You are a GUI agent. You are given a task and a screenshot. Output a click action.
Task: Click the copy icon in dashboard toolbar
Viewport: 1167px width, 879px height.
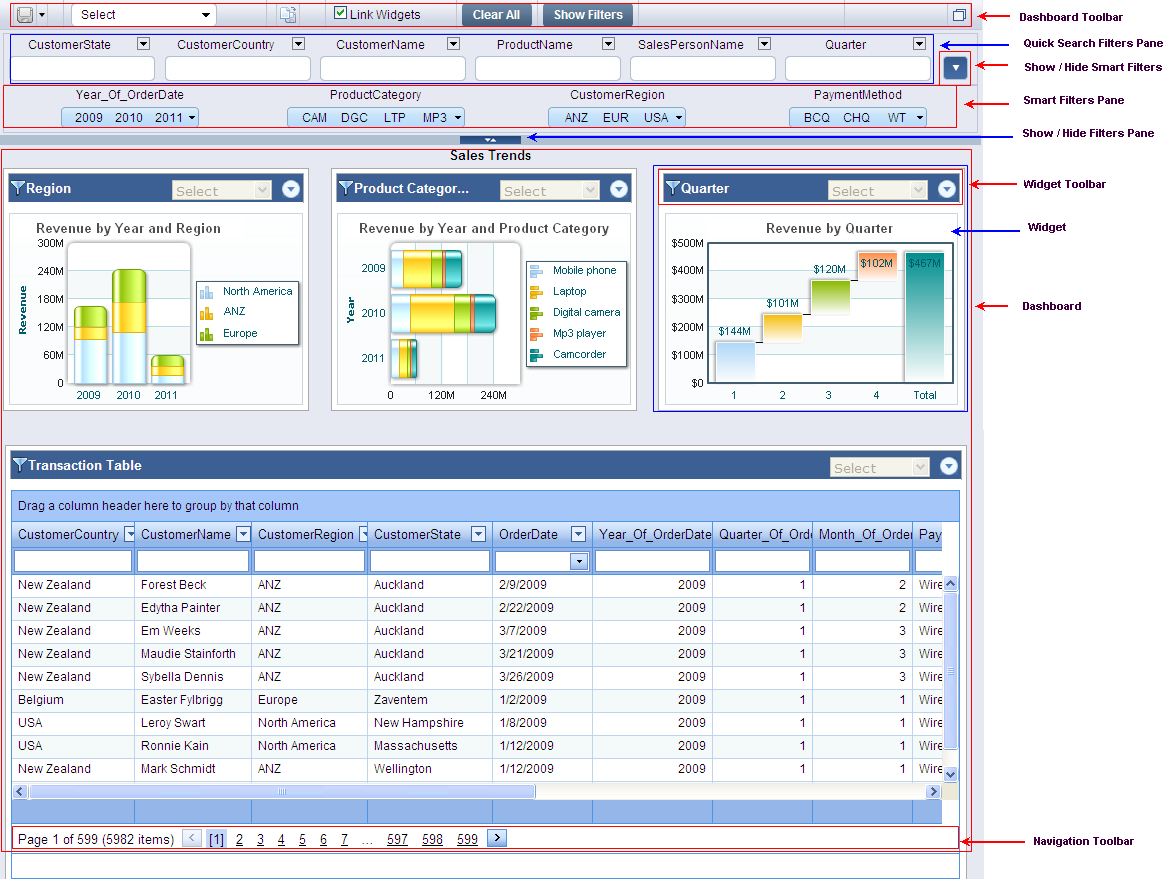(288, 15)
